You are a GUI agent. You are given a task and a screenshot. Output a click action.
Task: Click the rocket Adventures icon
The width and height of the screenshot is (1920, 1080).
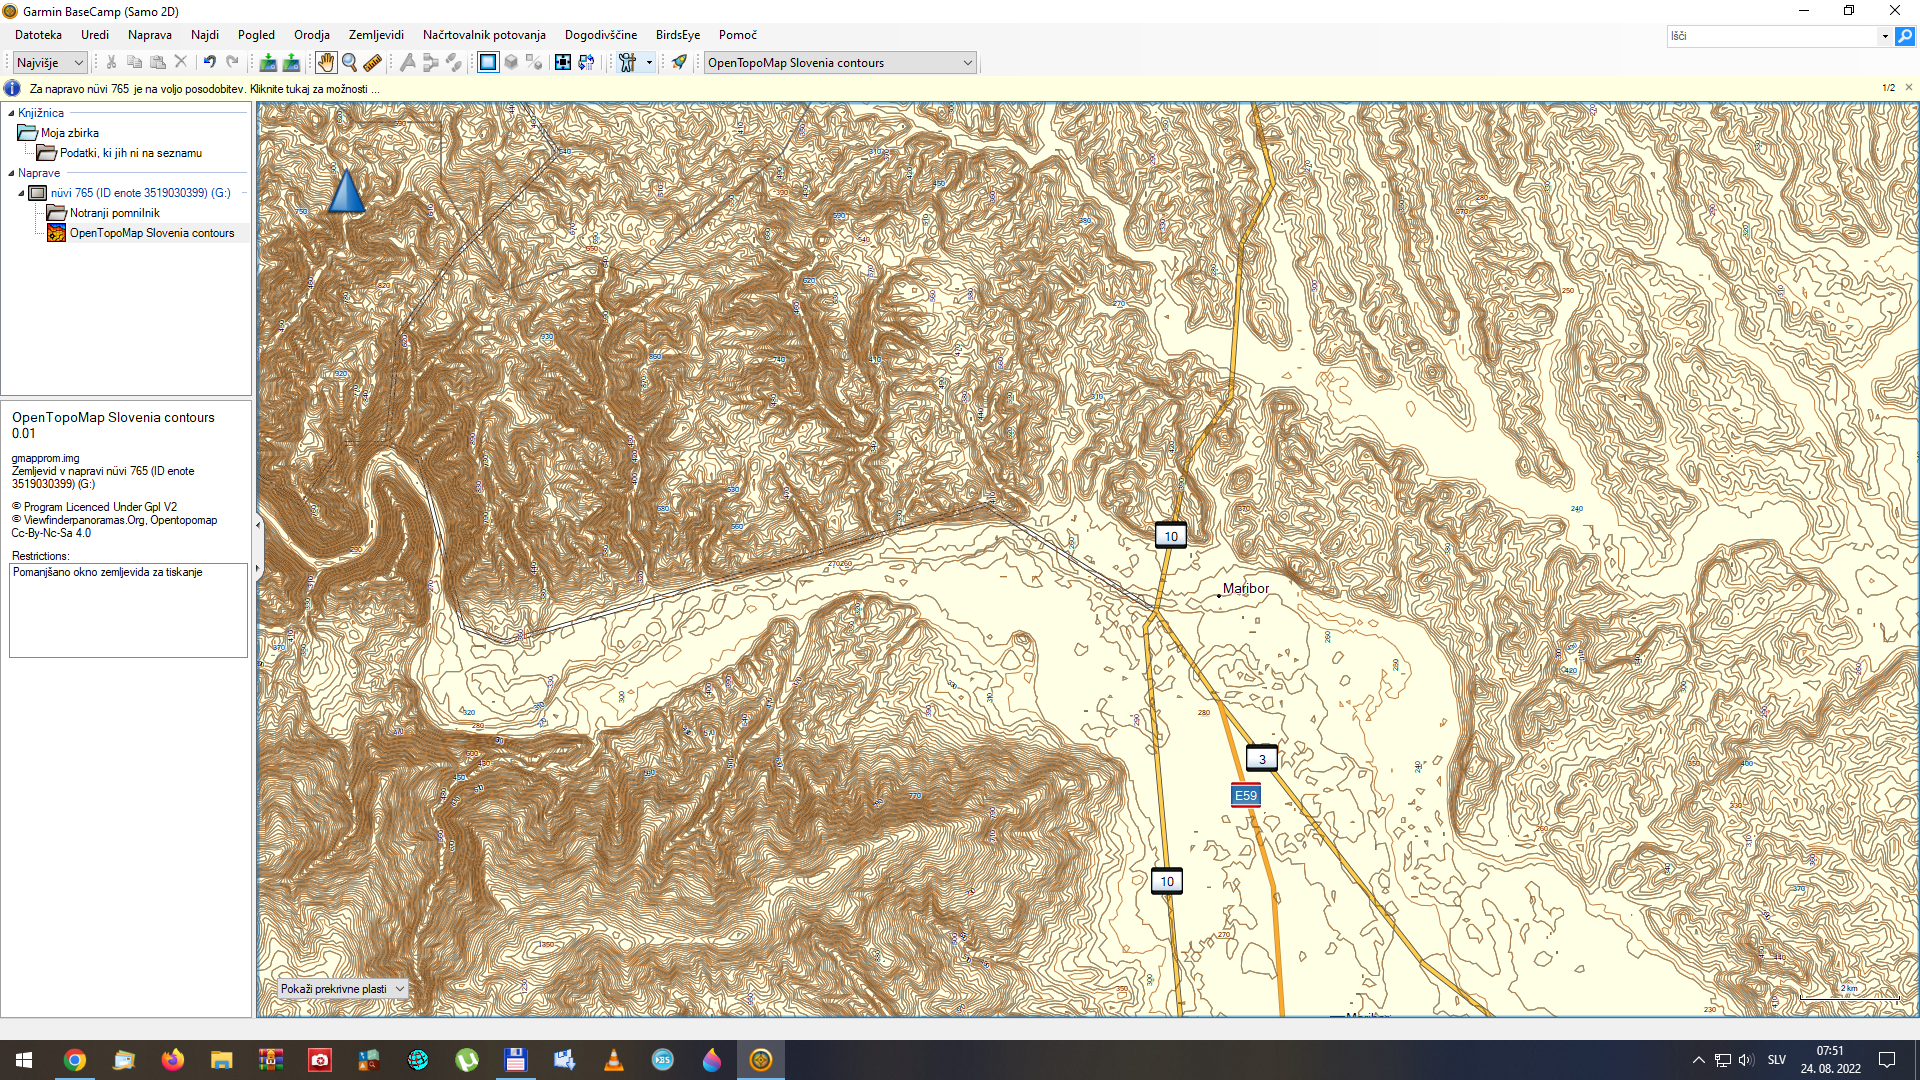point(679,62)
